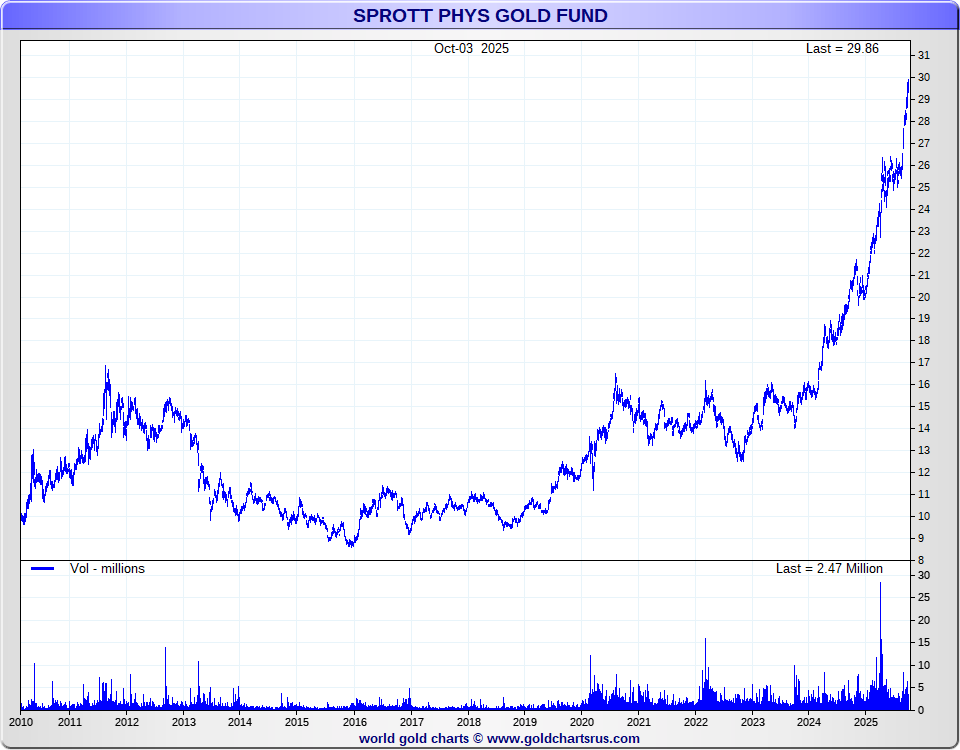Click the 2010 year label on x-axis
This screenshot has width=960, height=750.
[x=21, y=722]
